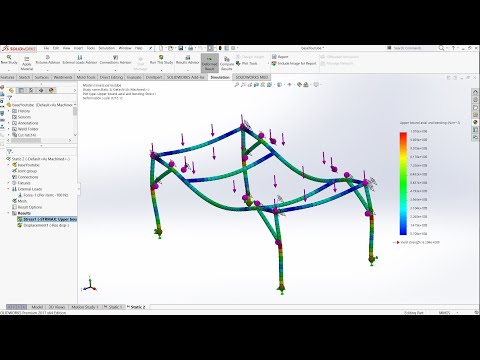Open the Edit menu
Screen dimensions: 480x360
point(56,48)
